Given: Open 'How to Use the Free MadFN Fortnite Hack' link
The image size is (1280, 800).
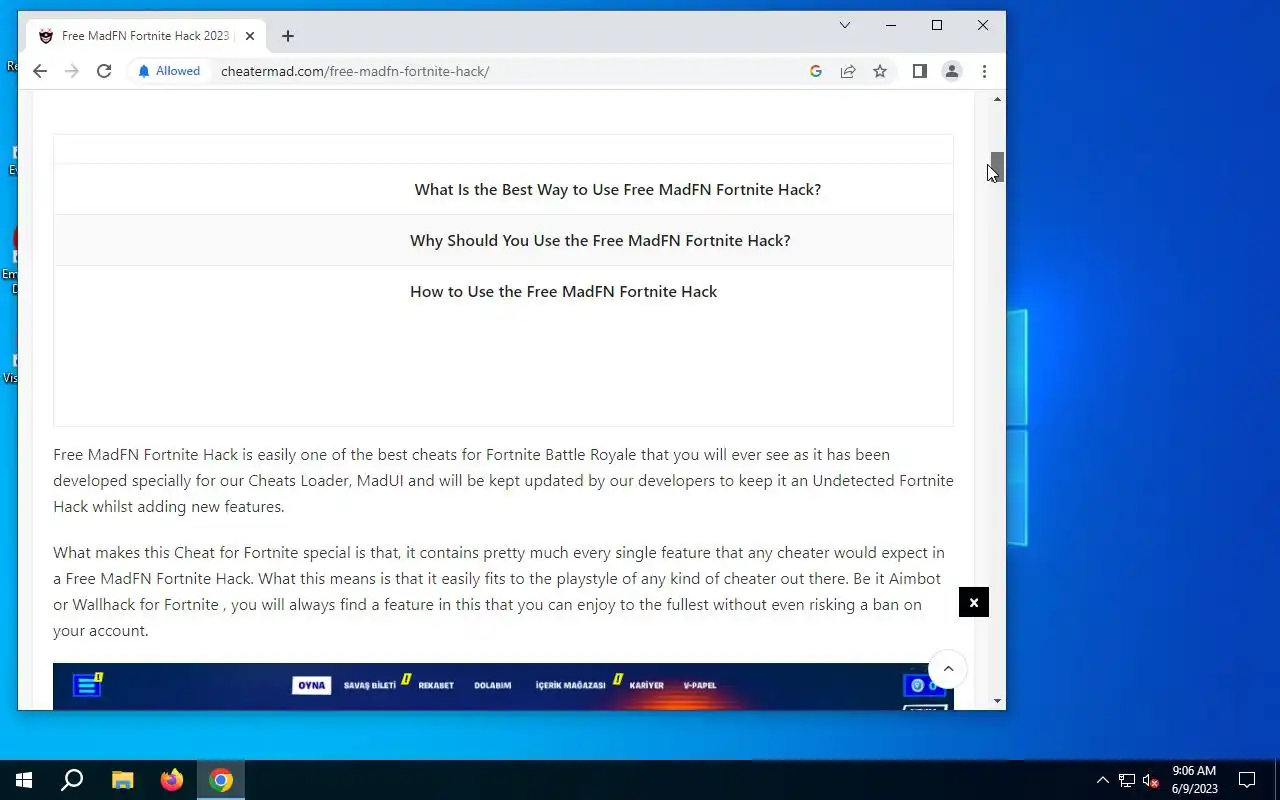Looking at the screenshot, I should point(563,291).
